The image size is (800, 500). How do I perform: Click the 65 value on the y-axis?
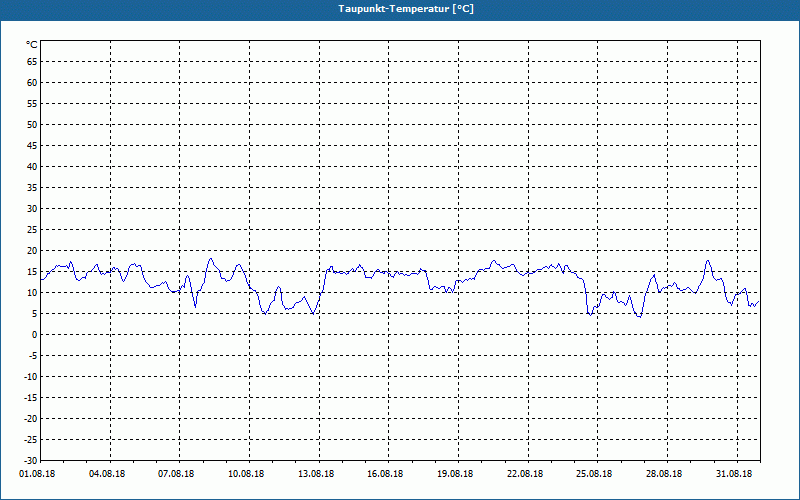coord(32,62)
